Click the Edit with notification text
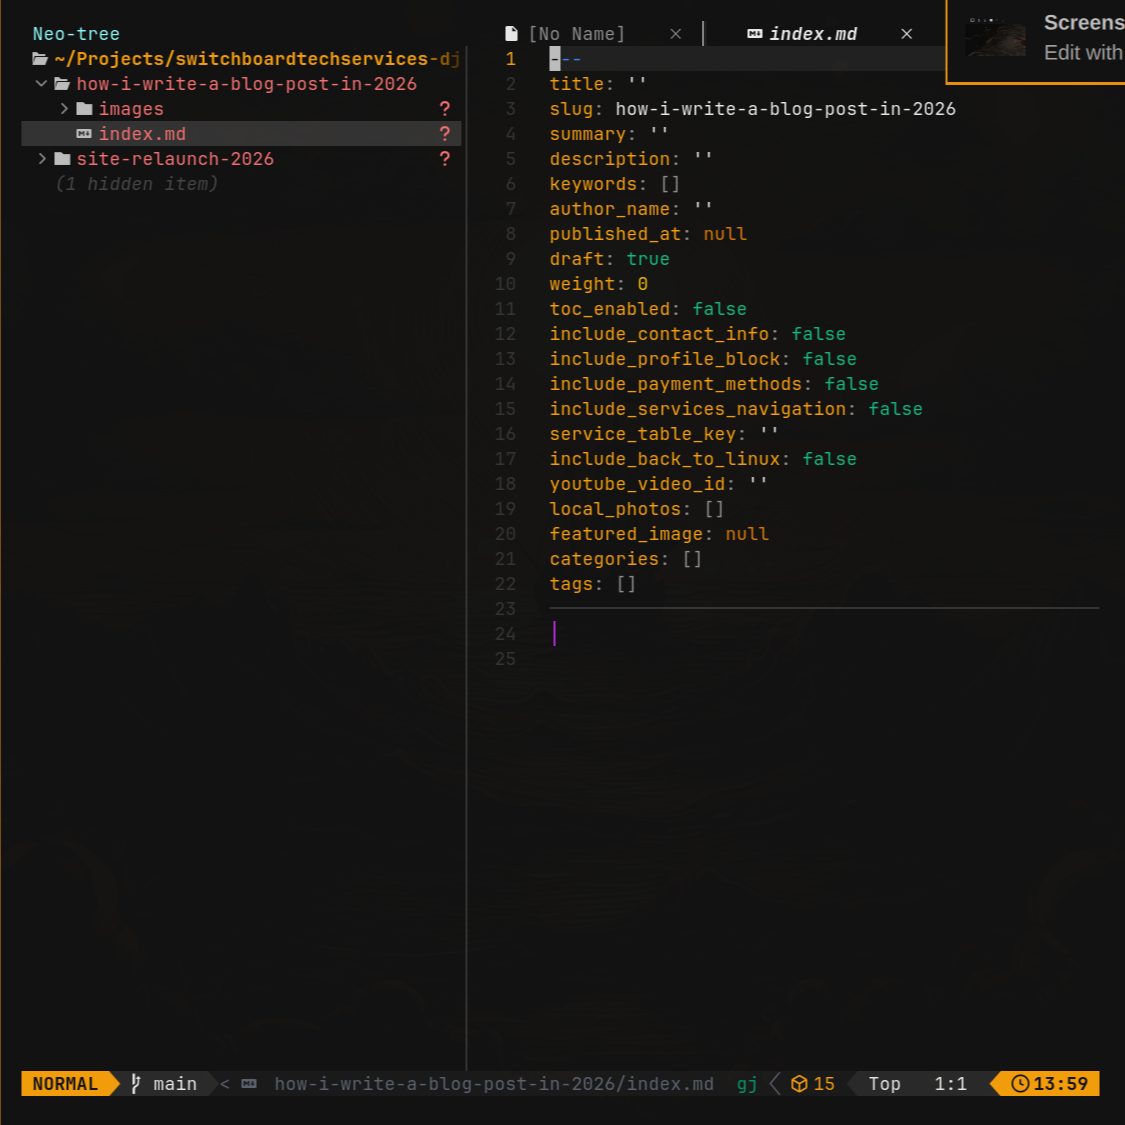The image size is (1125, 1125). pos(1083,52)
